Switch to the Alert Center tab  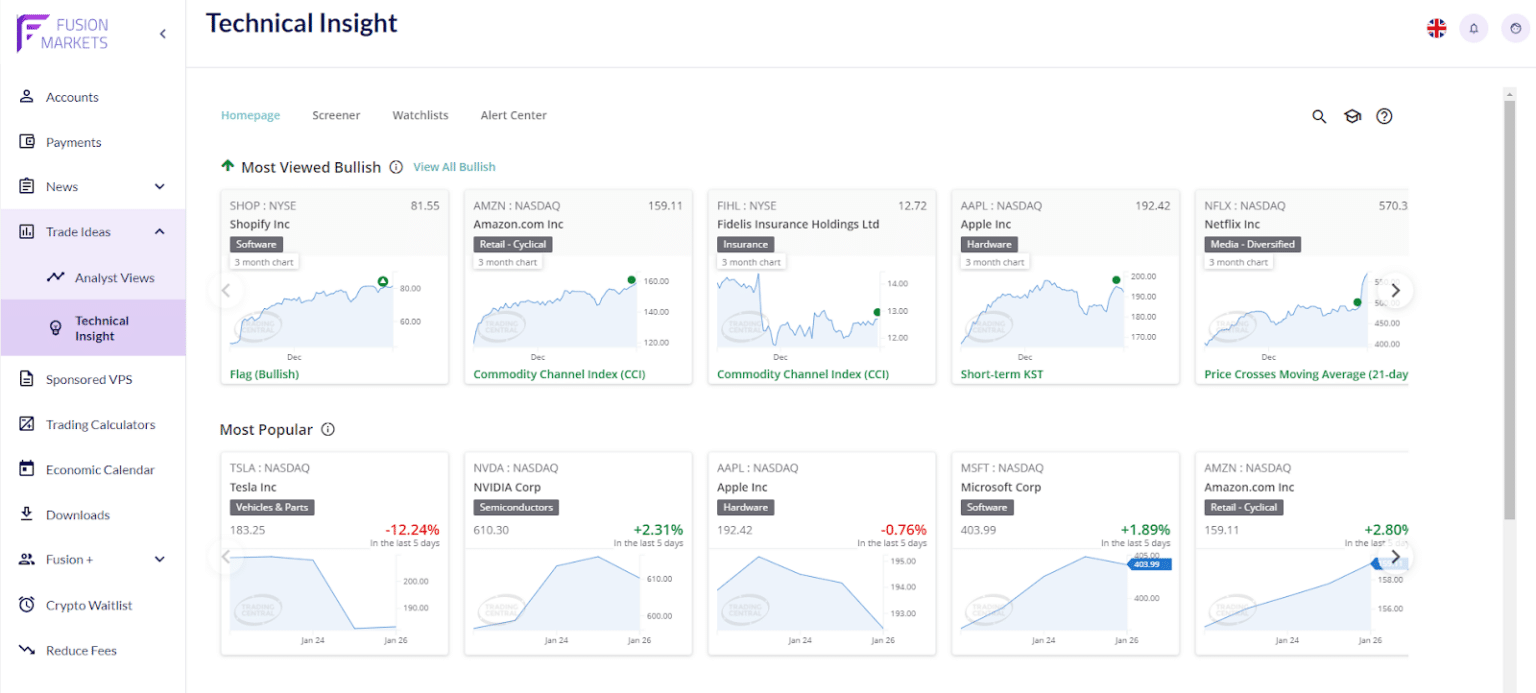(x=513, y=115)
